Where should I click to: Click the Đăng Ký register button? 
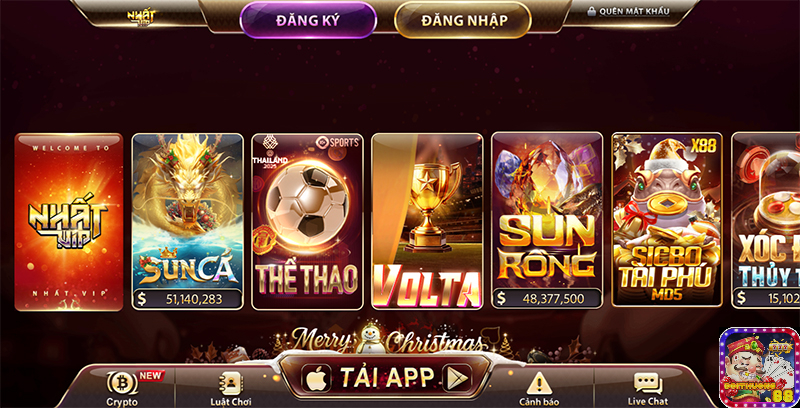click(x=308, y=20)
